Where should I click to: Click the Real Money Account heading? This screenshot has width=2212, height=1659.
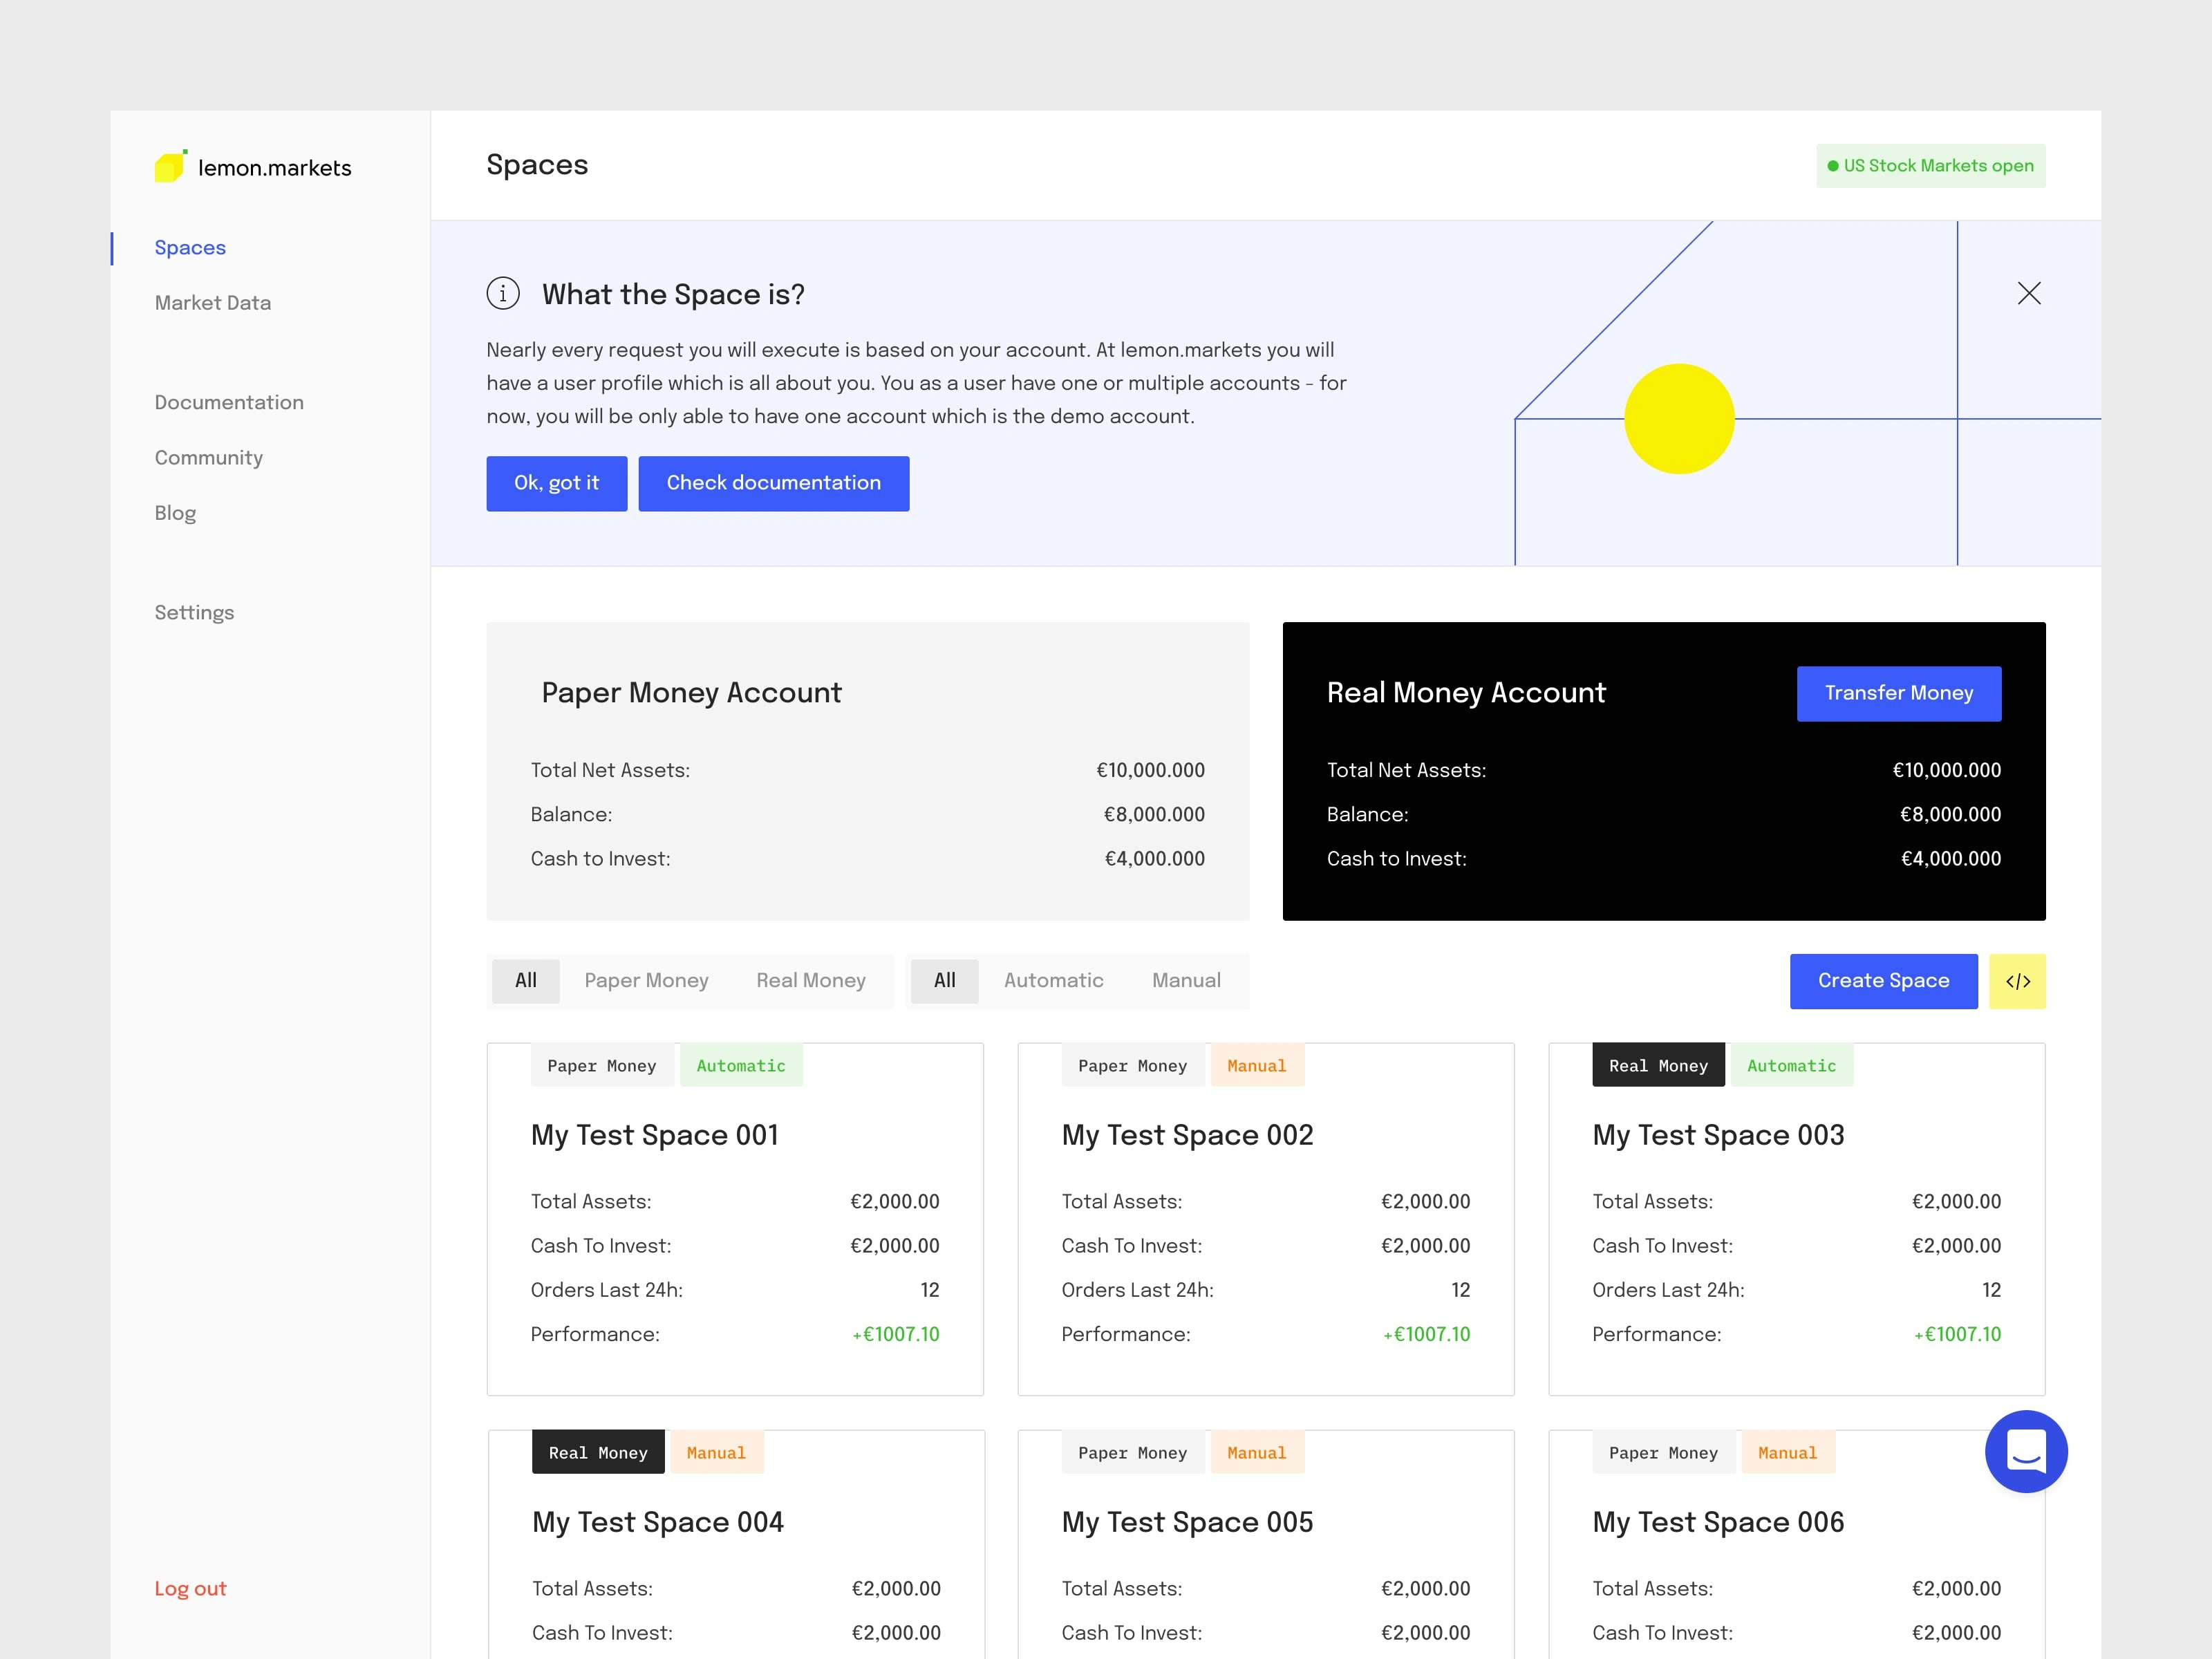(1466, 693)
